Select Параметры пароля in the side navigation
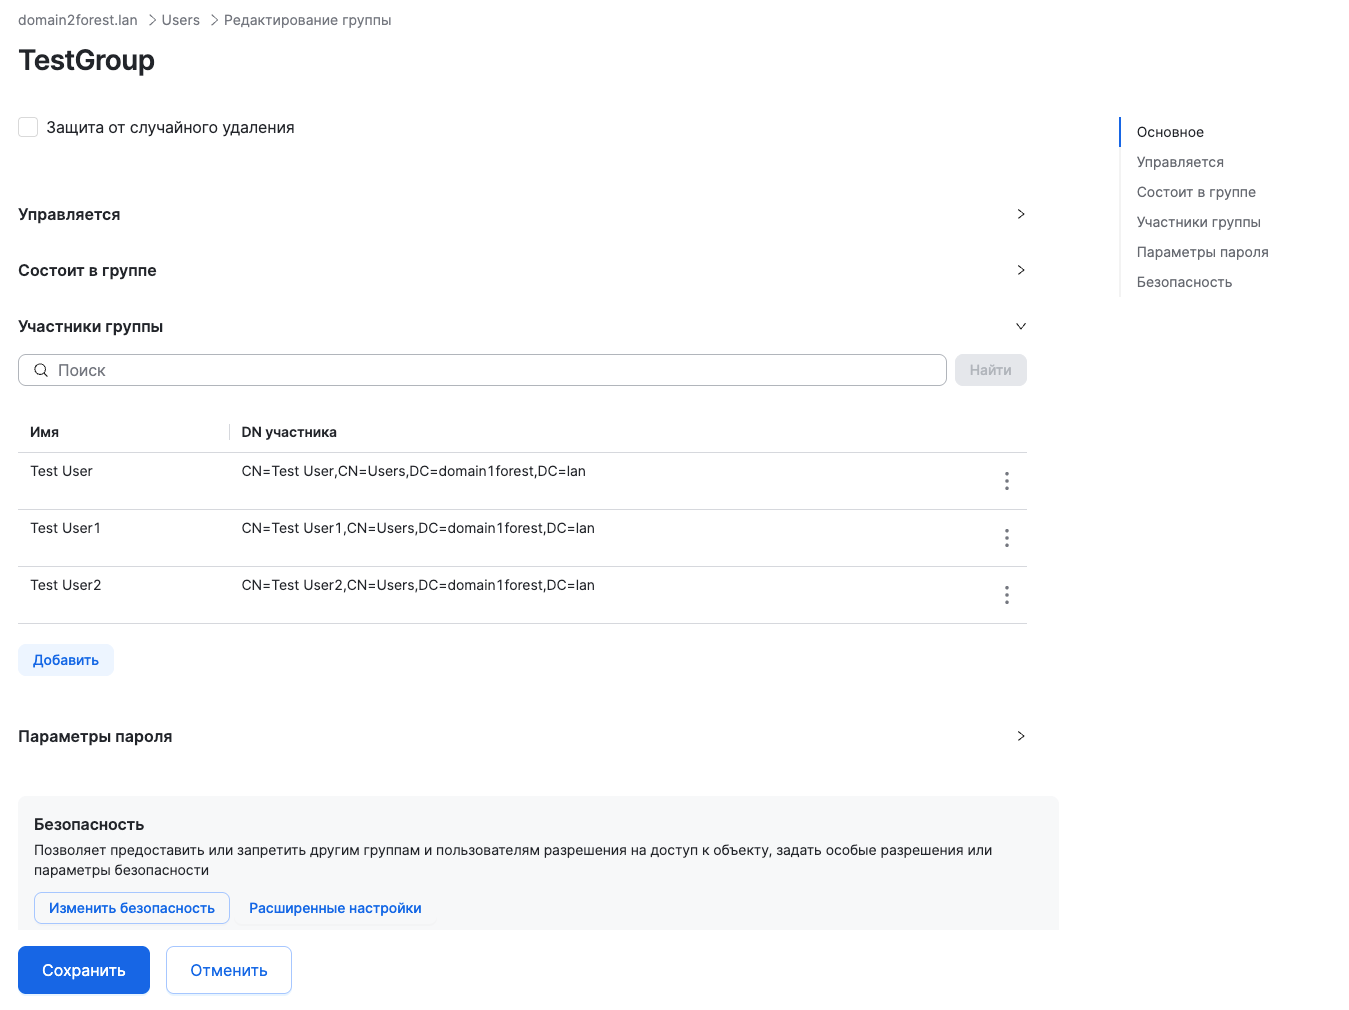Screen dimensions: 1349x1010 [1202, 252]
